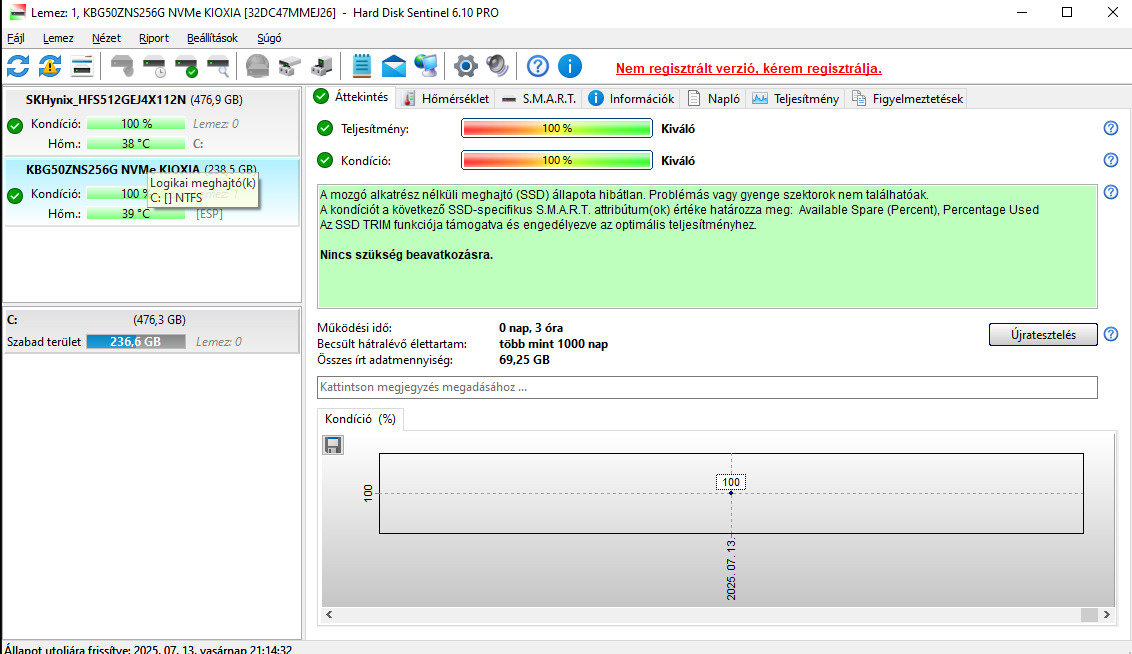Click 'több mint 1000 nap' lifetime value
Screen dimensions: 1132x654
(x=553, y=344)
